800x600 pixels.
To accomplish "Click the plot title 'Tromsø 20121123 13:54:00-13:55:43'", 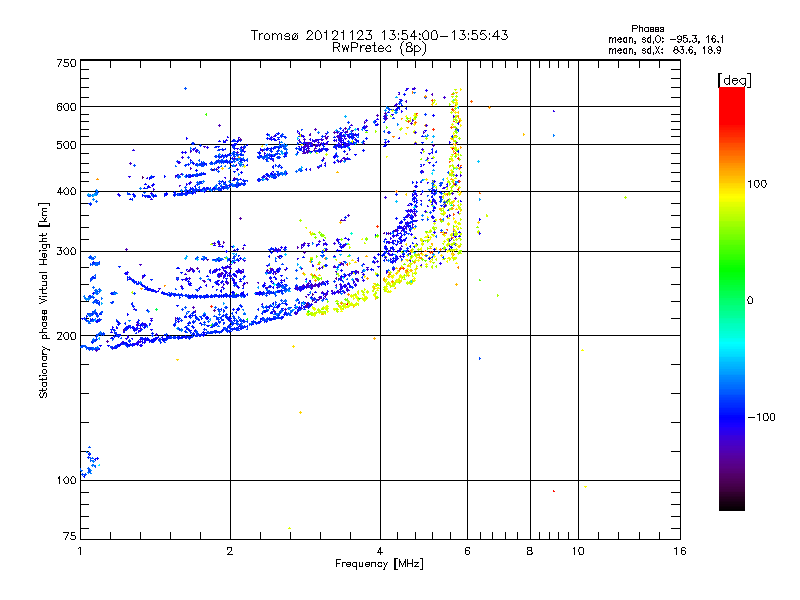I will point(379,35).
